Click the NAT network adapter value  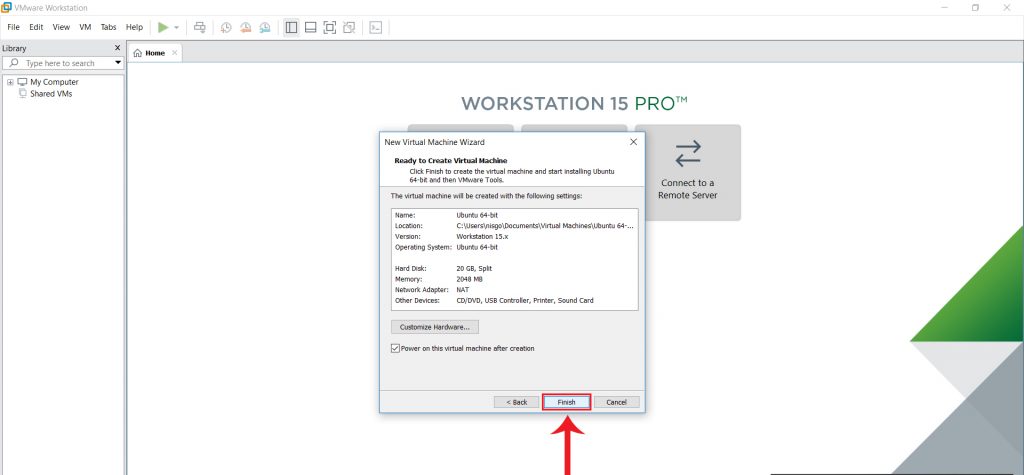click(463, 289)
